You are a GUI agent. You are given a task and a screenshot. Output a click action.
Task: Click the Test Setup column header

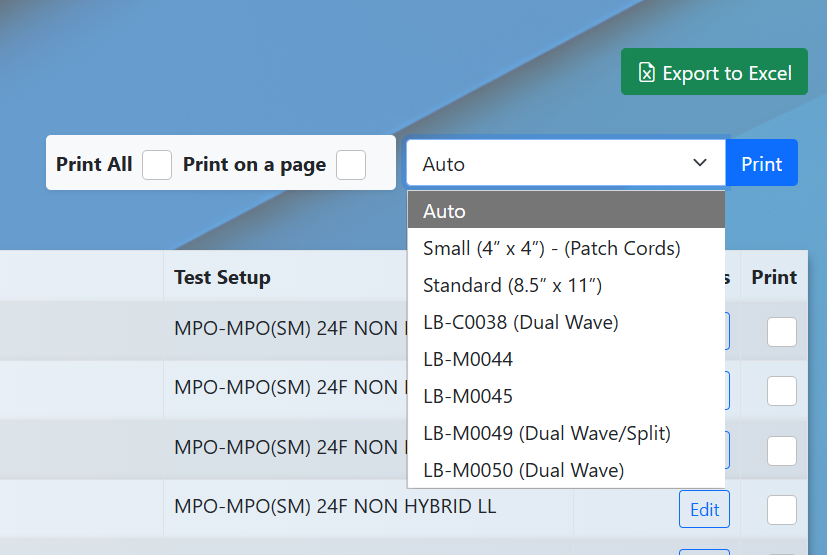coord(222,277)
